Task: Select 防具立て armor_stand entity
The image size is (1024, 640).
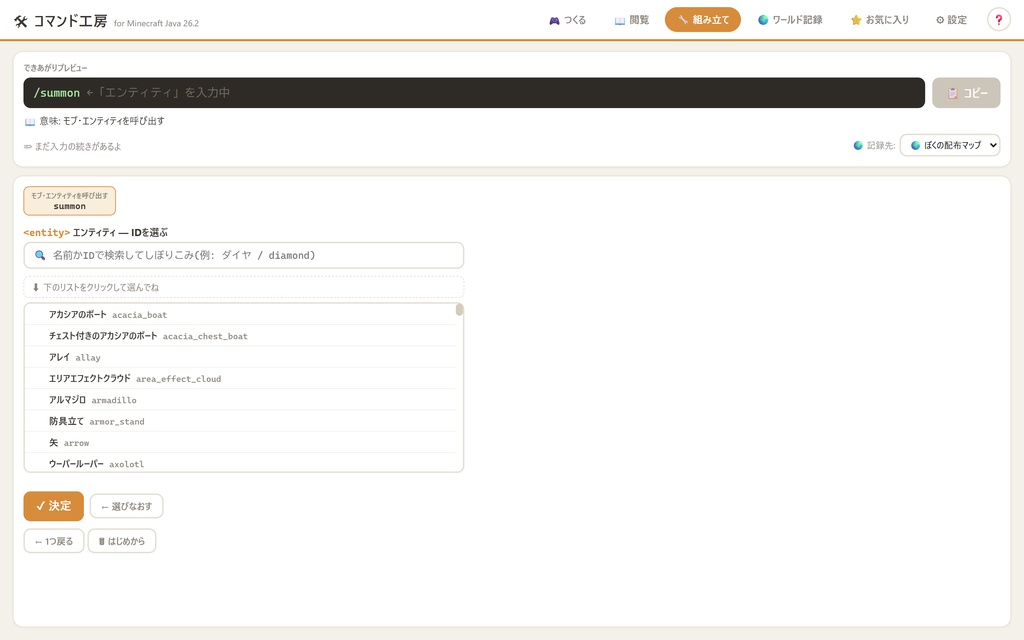Action: tap(240, 421)
